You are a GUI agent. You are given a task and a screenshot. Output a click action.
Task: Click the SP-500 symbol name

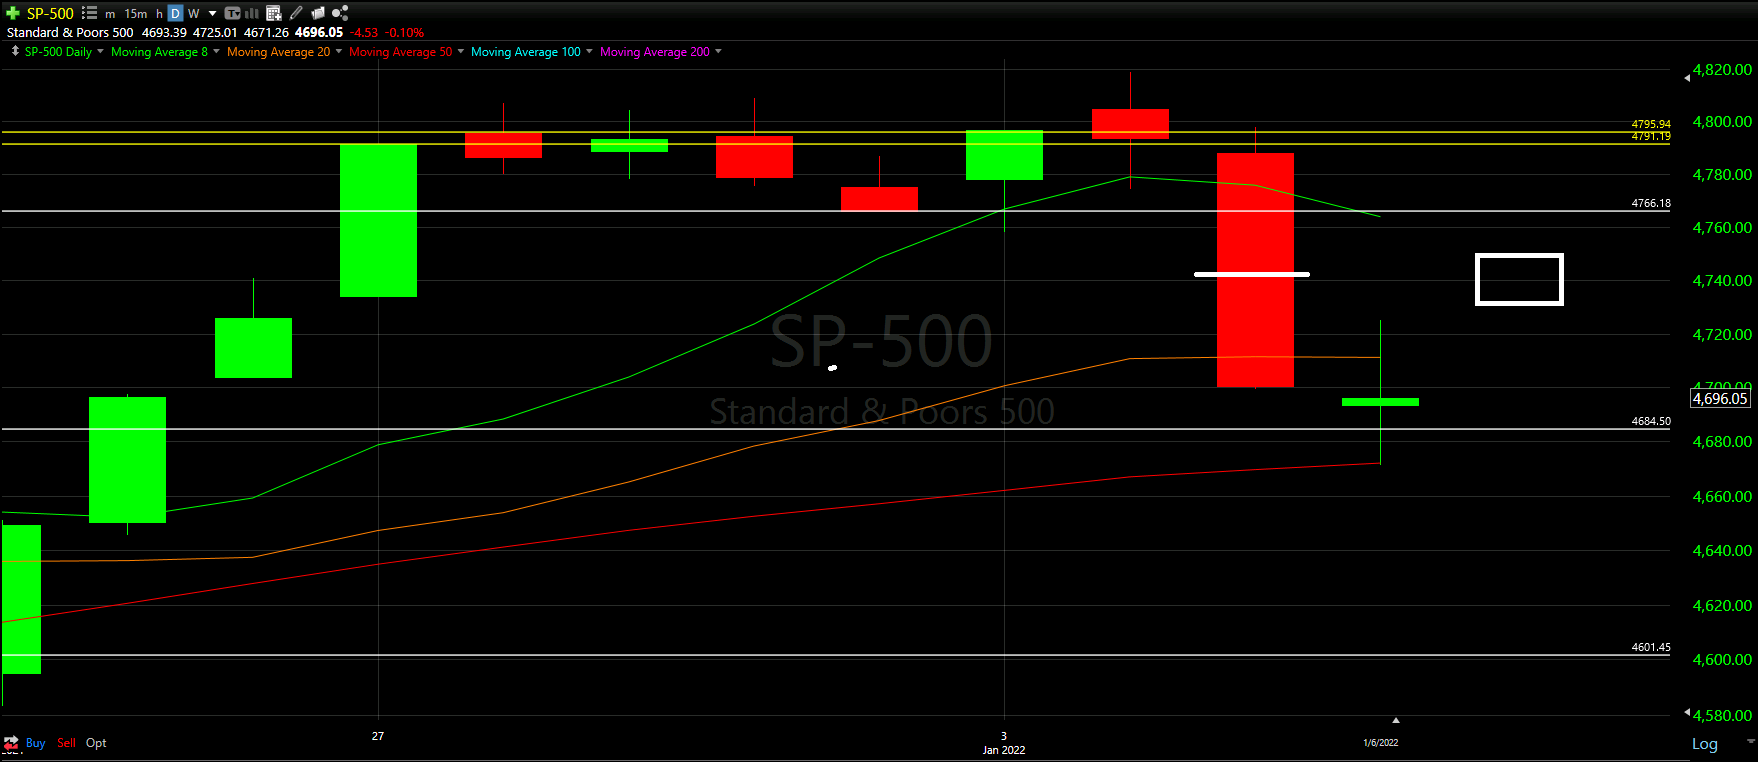(x=50, y=14)
